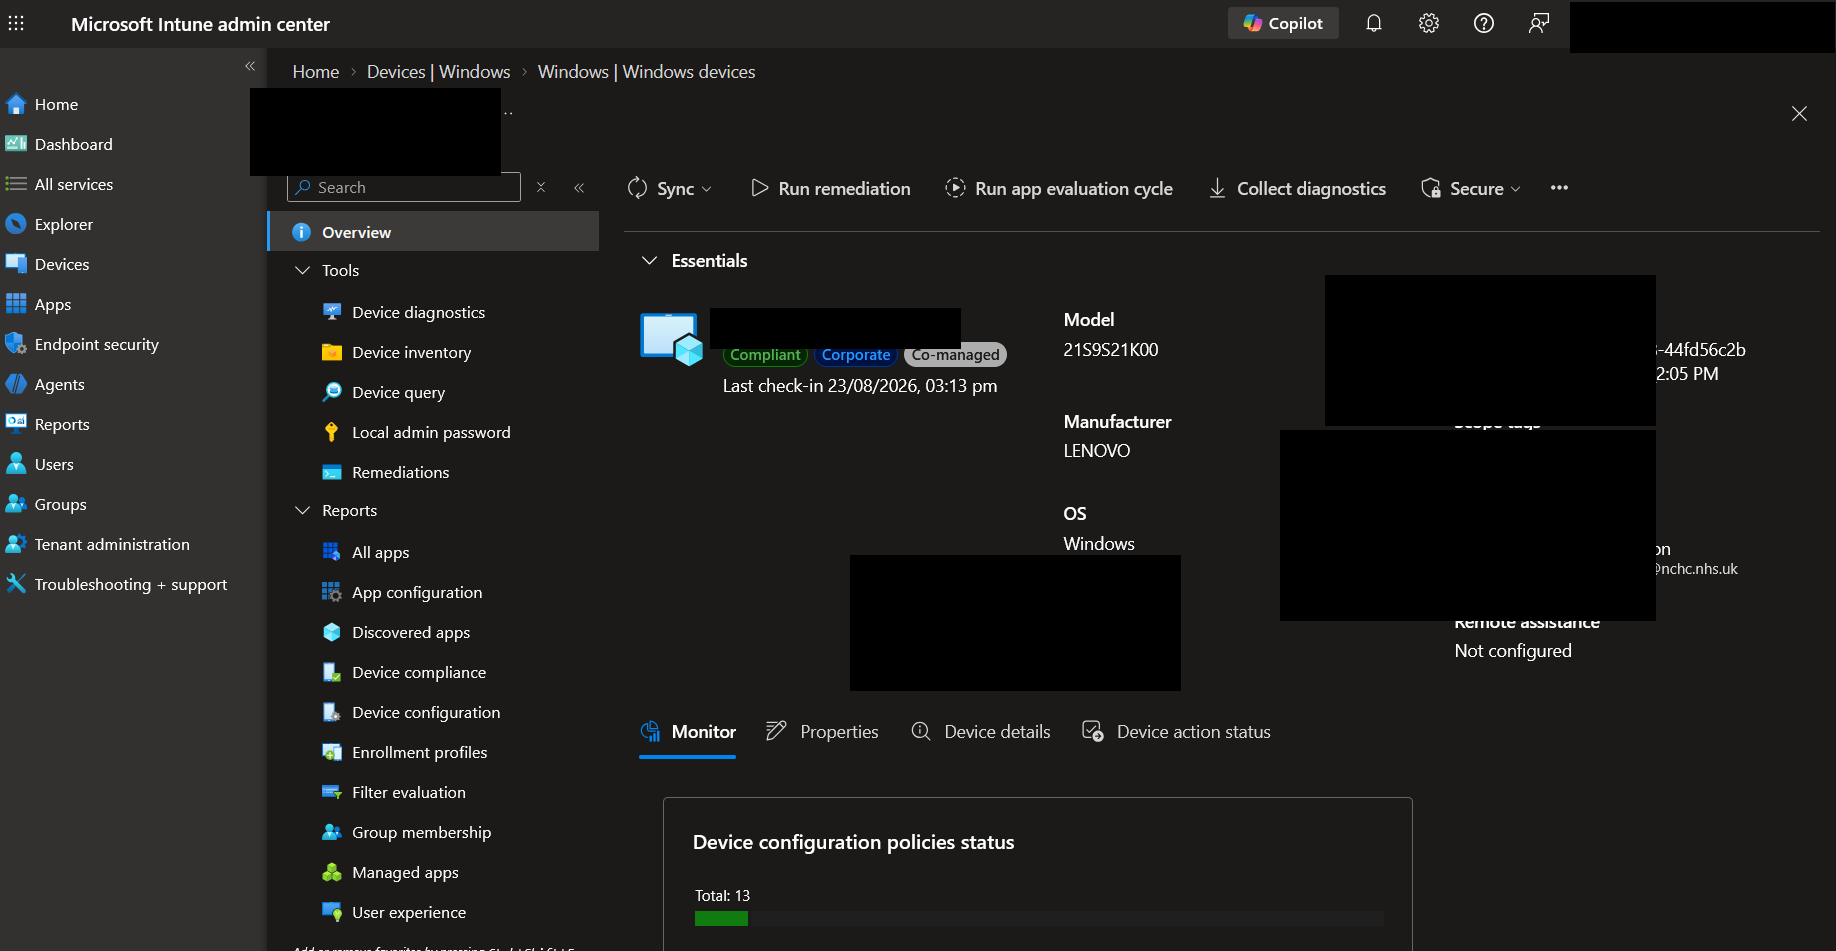This screenshot has width=1836, height=951.
Task: Collapse the Tools section
Action: click(x=302, y=270)
